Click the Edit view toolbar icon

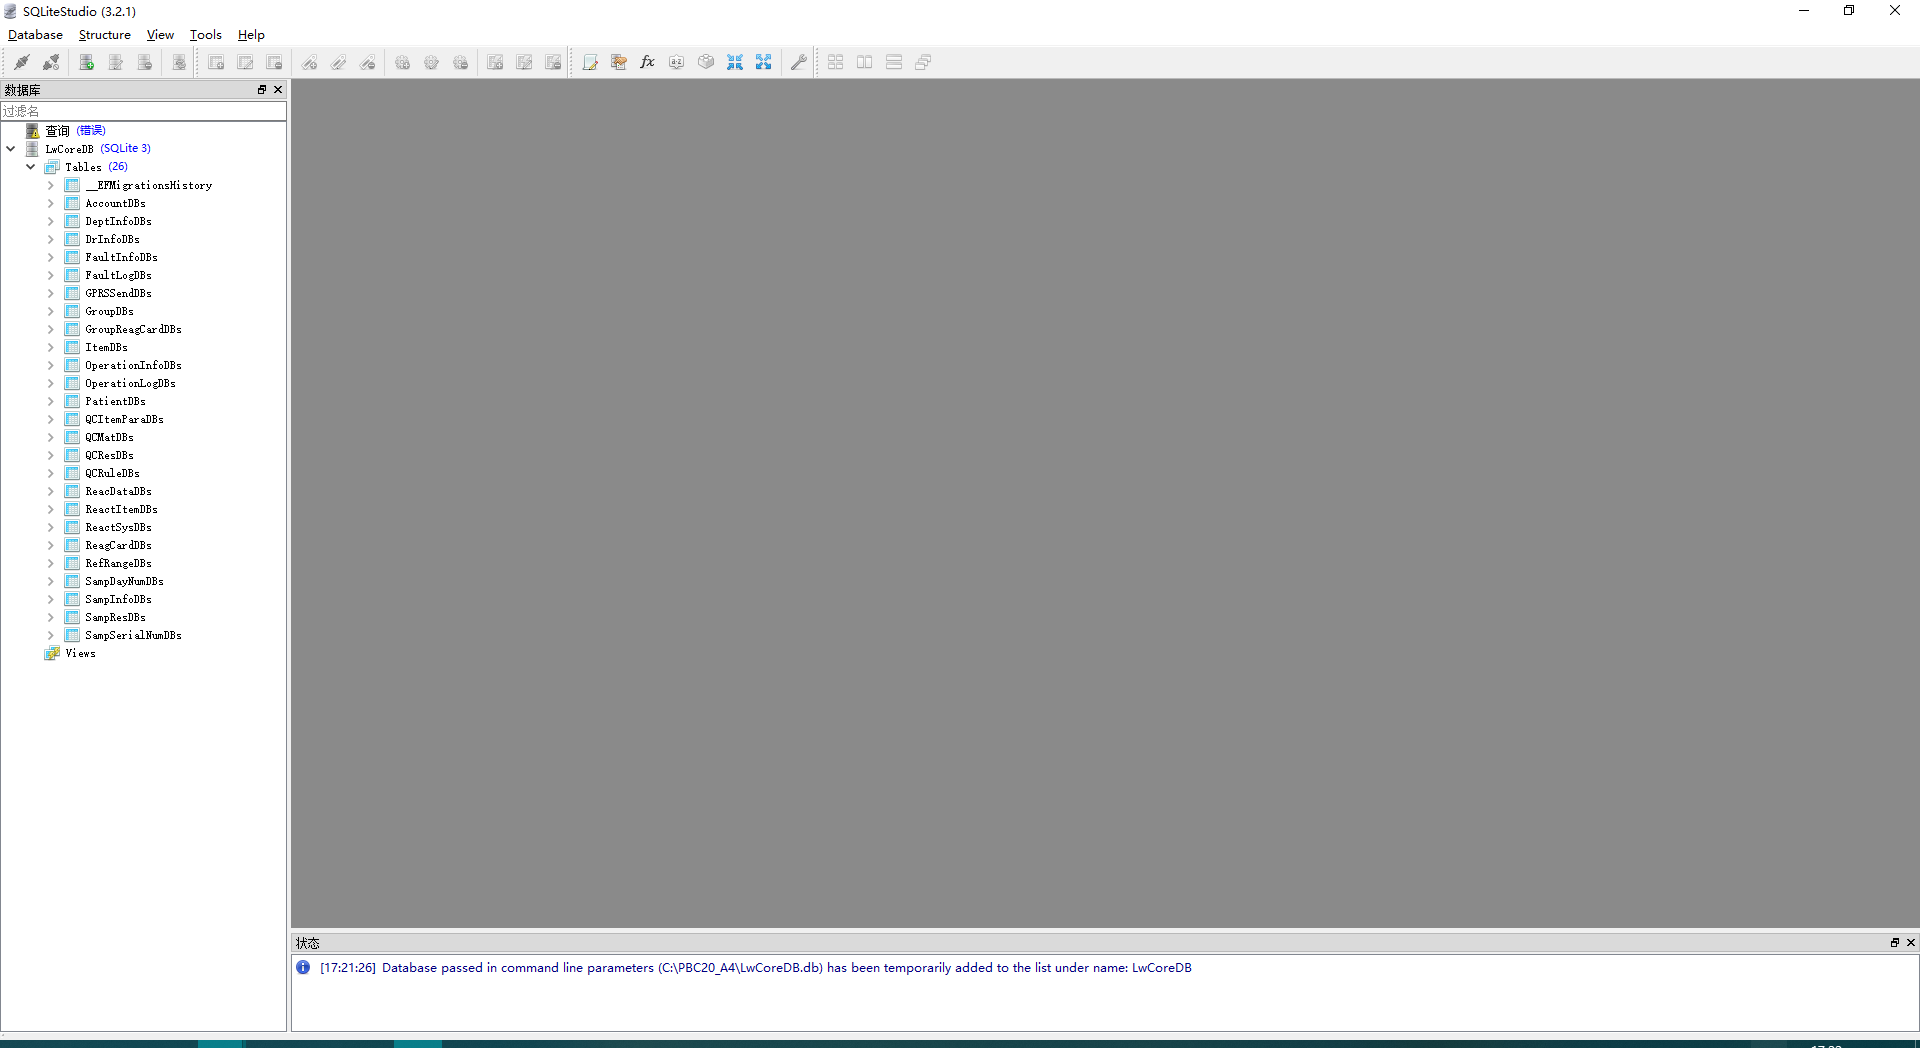point(524,62)
